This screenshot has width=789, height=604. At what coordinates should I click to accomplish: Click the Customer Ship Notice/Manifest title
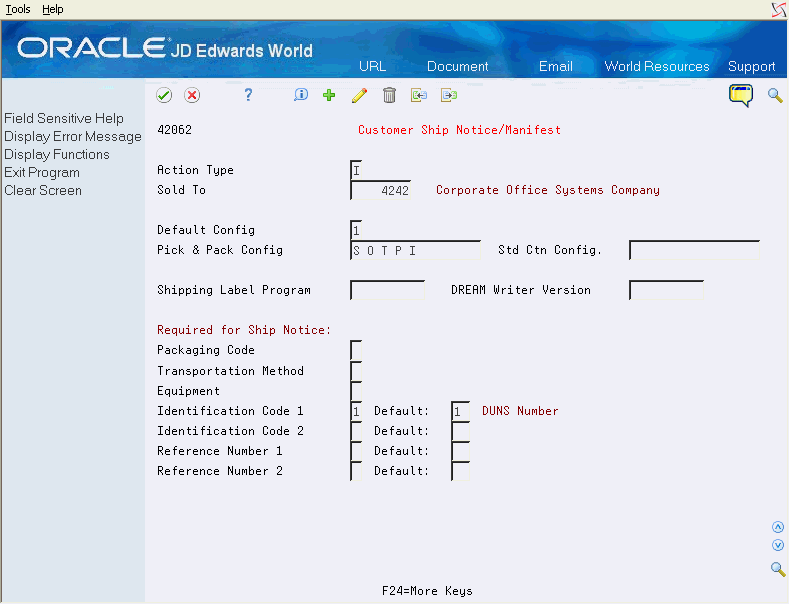click(459, 130)
